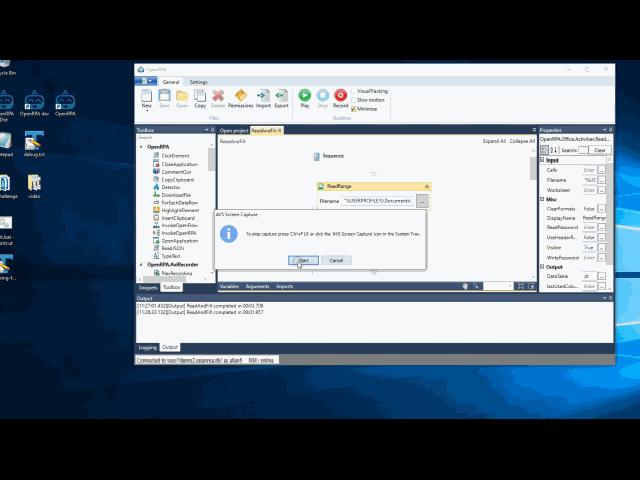Click the Properties Search input field

(583, 150)
